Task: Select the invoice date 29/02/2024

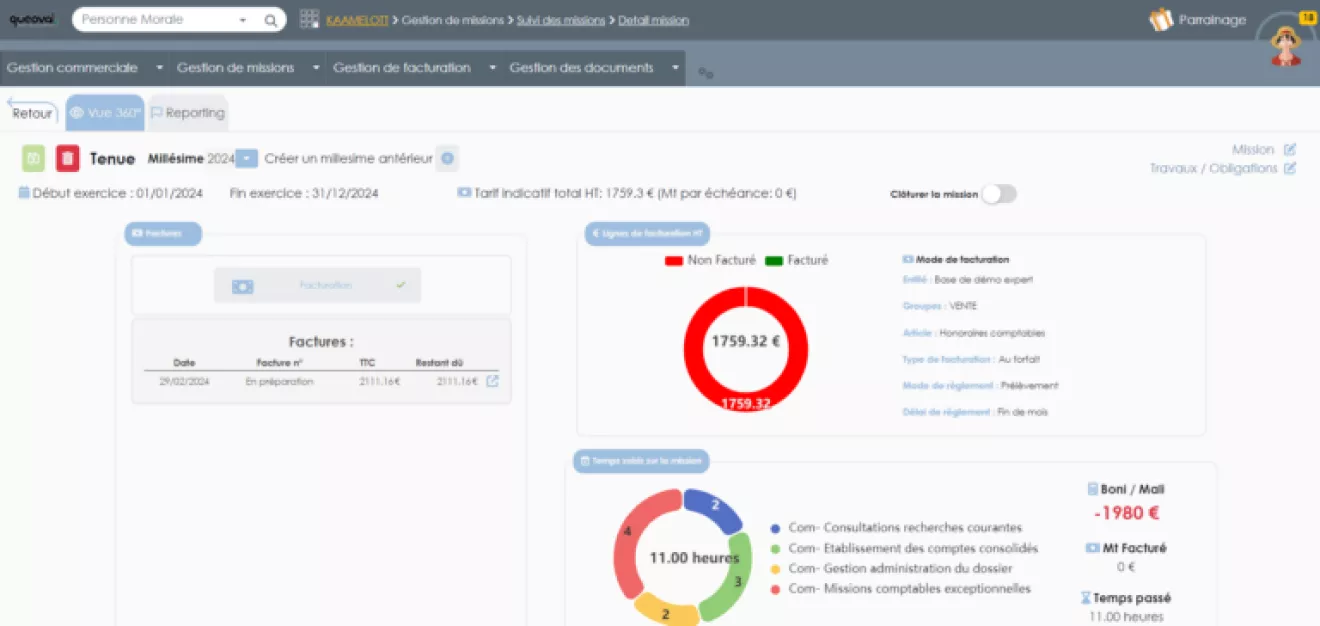Action: pyautogui.click(x=184, y=381)
